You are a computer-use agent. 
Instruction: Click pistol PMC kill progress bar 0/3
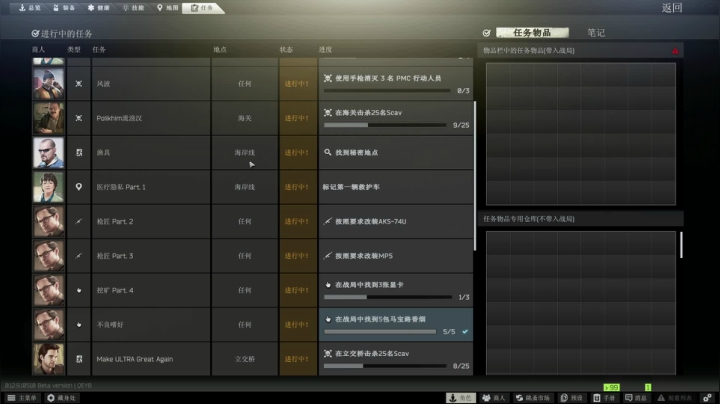coord(387,91)
